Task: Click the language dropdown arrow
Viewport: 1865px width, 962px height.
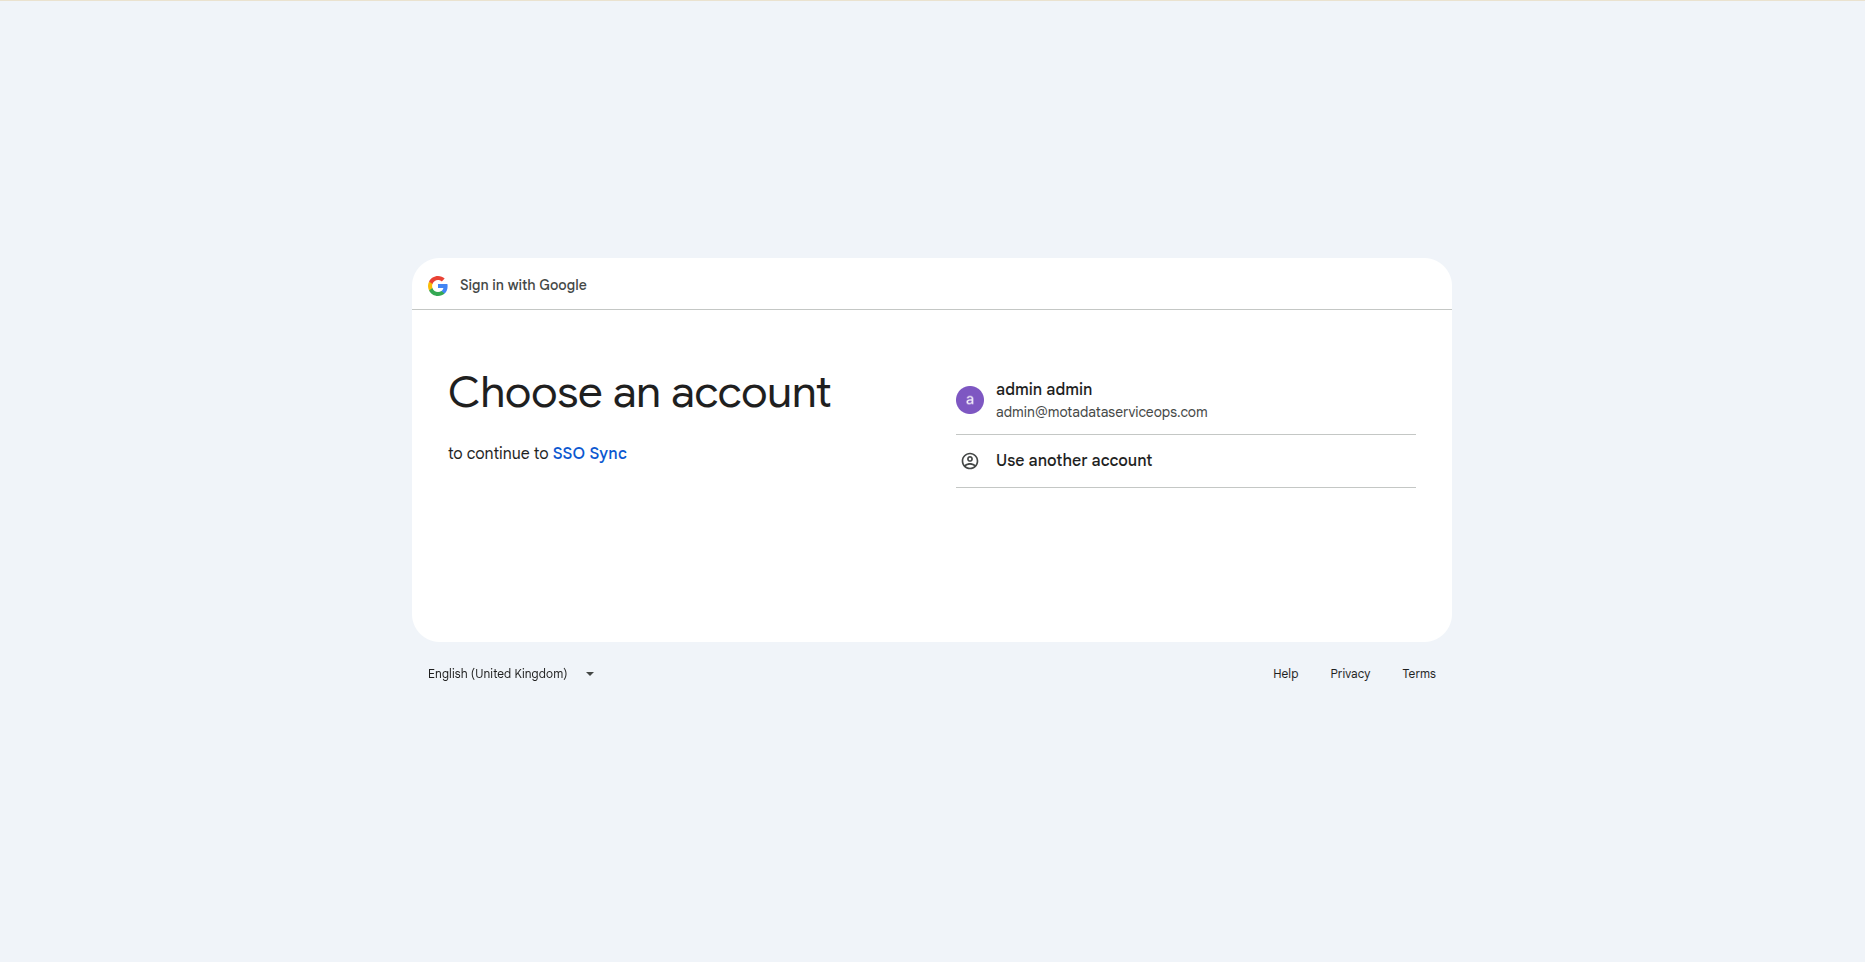Action: click(590, 674)
